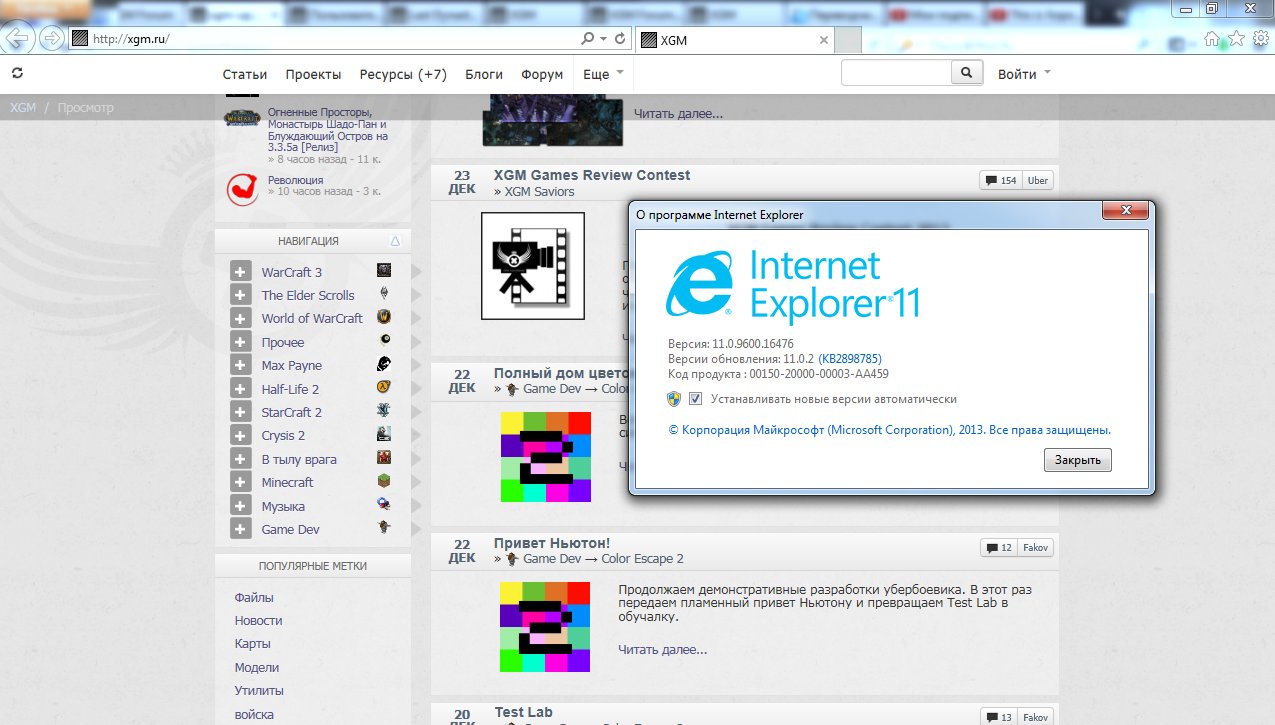This screenshot has width=1275, height=725.
Task: Click the Uber author button
Action: pyautogui.click(x=1037, y=180)
